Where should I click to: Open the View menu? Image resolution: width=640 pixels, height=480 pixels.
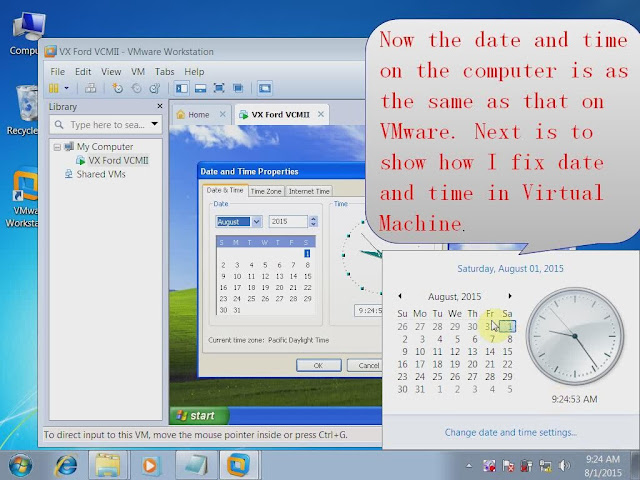(x=111, y=72)
